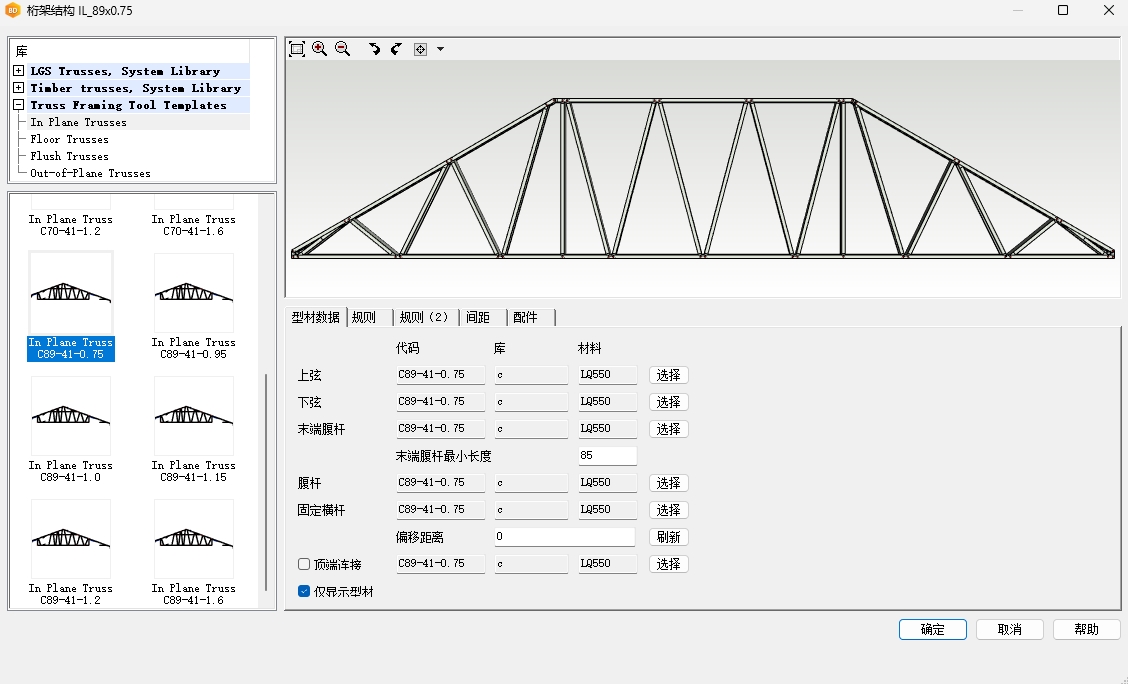The width and height of the screenshot is (1128, 684).
Task: Click the 刷新 refresh button
Action: (x=668, y=537)
